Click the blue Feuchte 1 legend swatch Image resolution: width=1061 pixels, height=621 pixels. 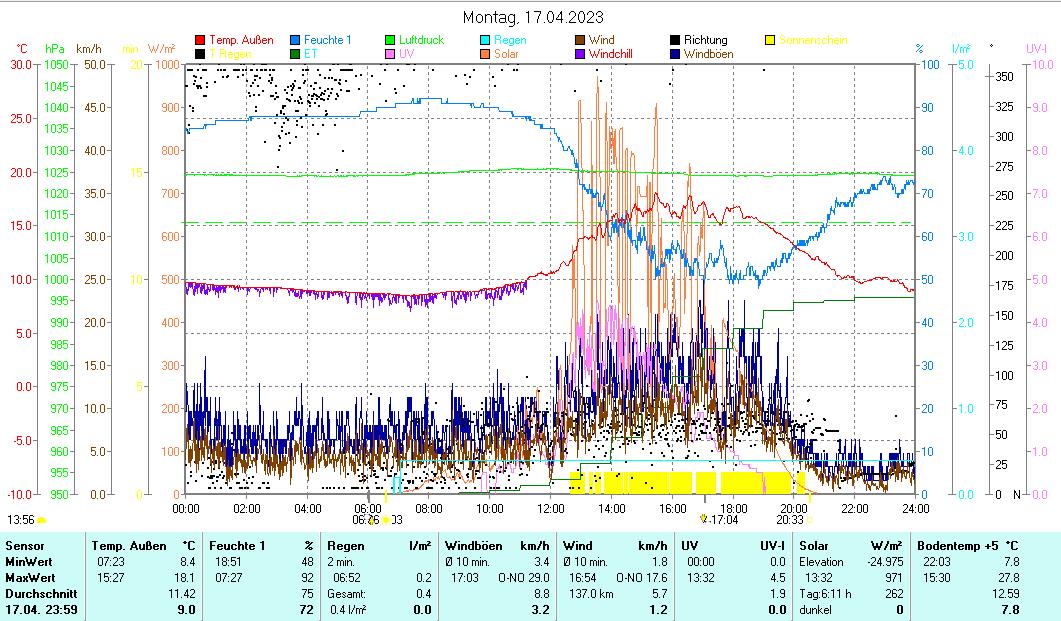click(295, 41)
